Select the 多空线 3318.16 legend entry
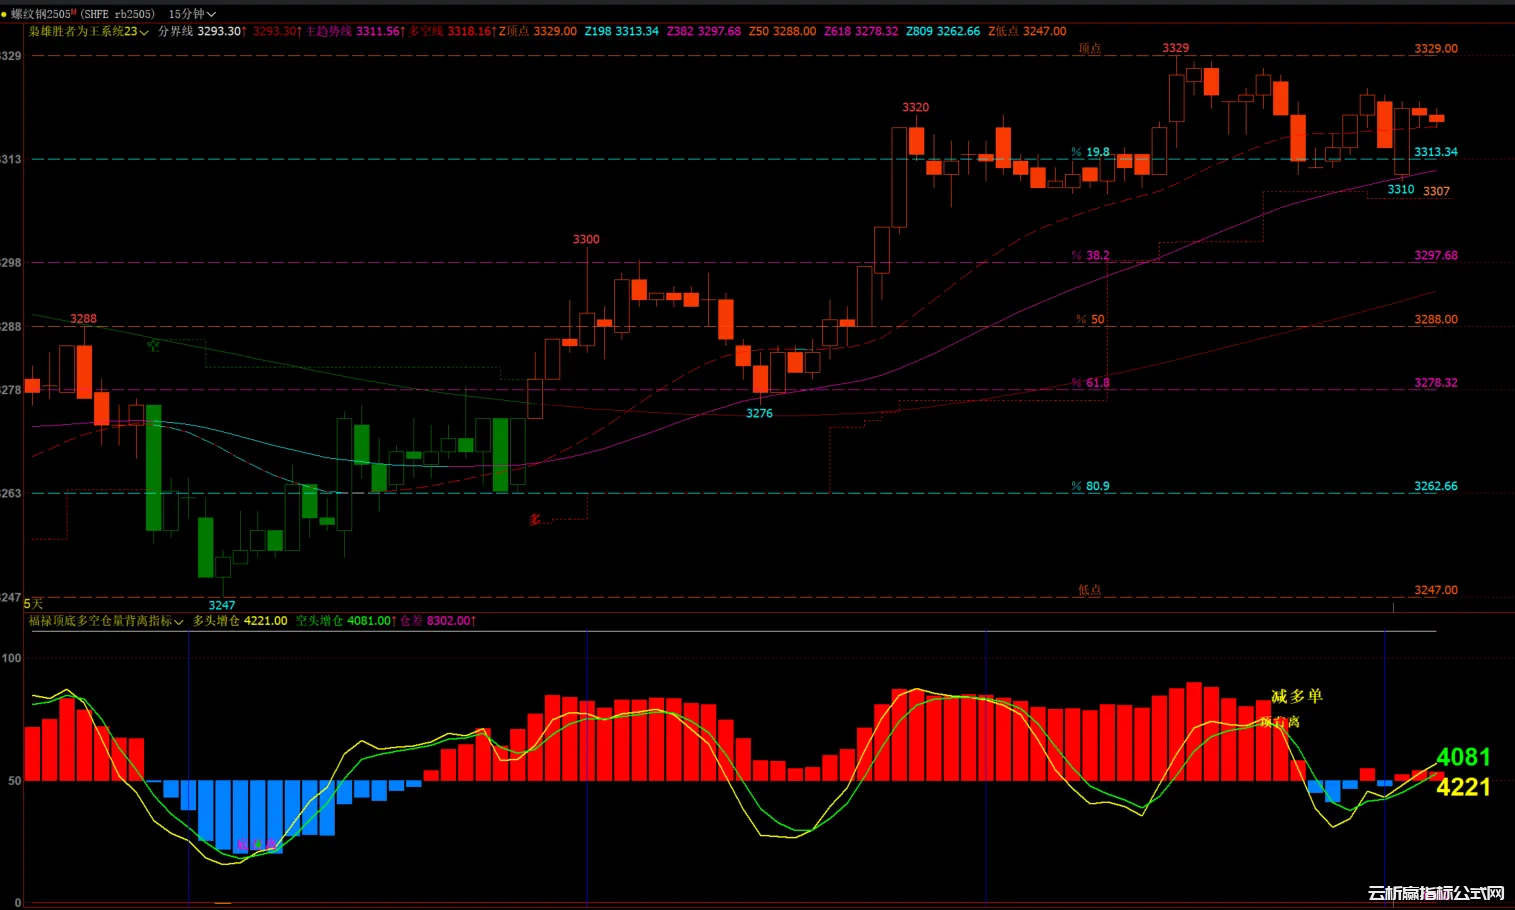The image size is (1515, 910). (x=451, y=31)
